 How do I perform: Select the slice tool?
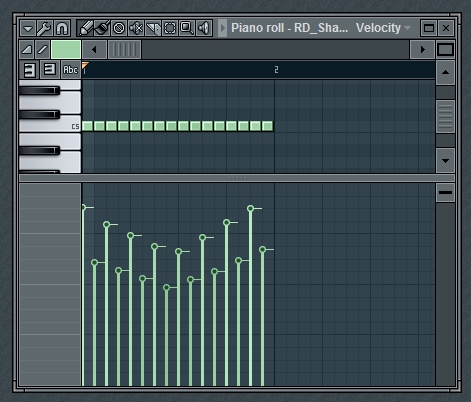[x=153, y=28]
